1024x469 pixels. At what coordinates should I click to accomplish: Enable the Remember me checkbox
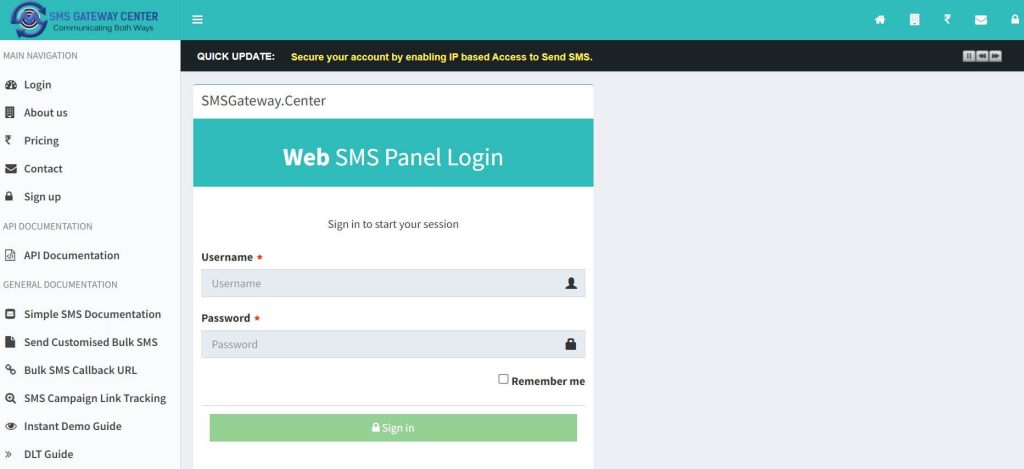coord(504,380)
